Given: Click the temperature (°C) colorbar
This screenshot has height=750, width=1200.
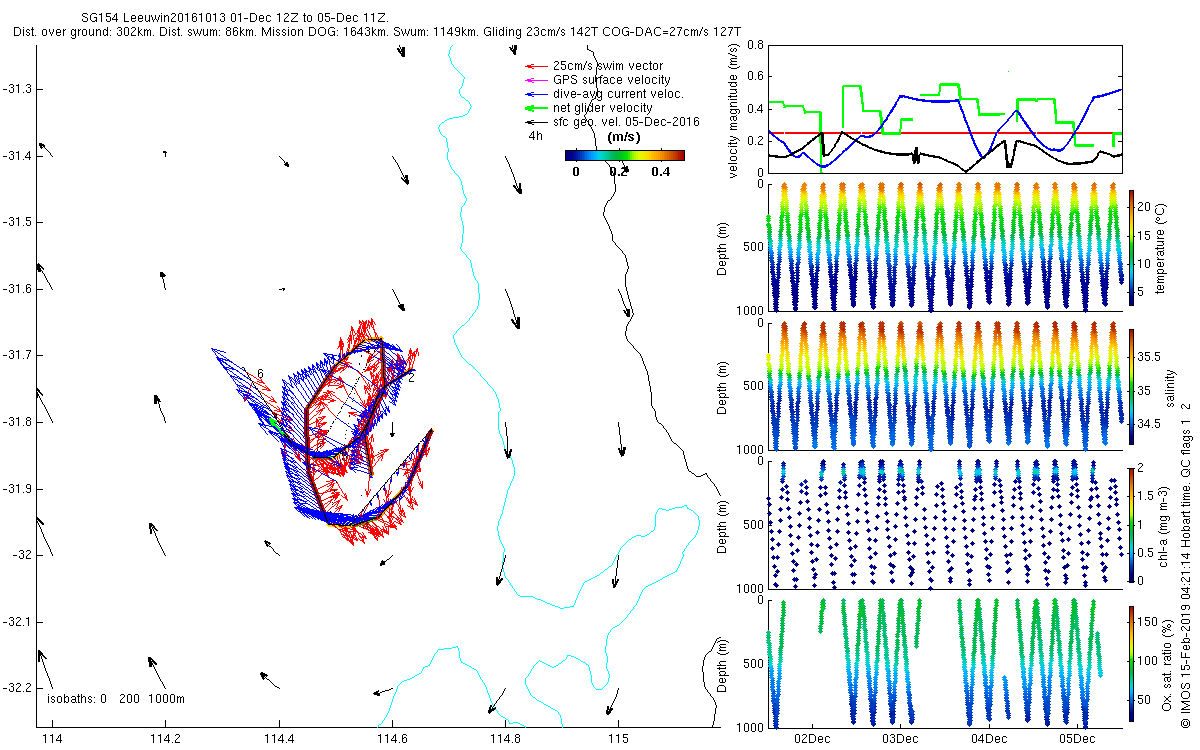Looking at the screenshot, I should click(x=1131, y=246).
